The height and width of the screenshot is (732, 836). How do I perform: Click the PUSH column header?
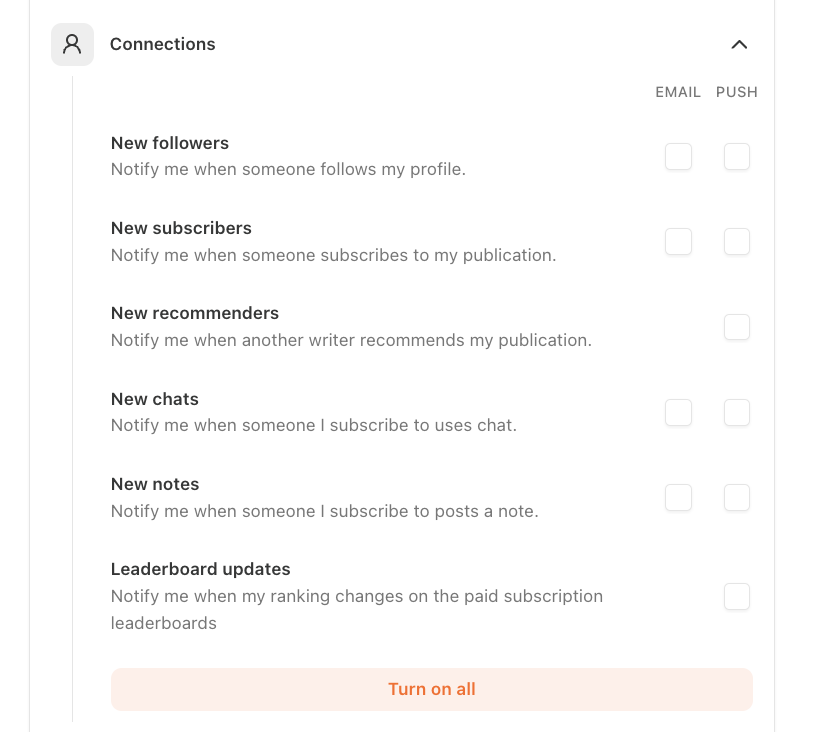click(x=736, y=92)
